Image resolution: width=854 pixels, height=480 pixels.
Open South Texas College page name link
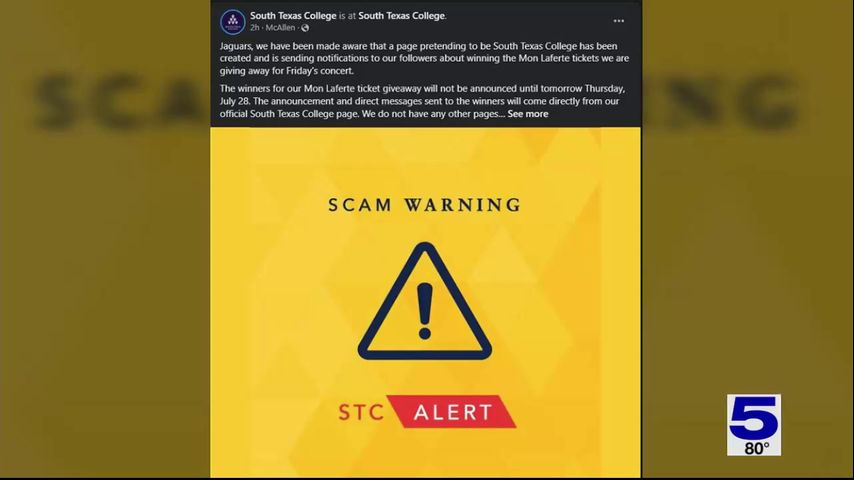pyautogui.click(x=293, y=16)
